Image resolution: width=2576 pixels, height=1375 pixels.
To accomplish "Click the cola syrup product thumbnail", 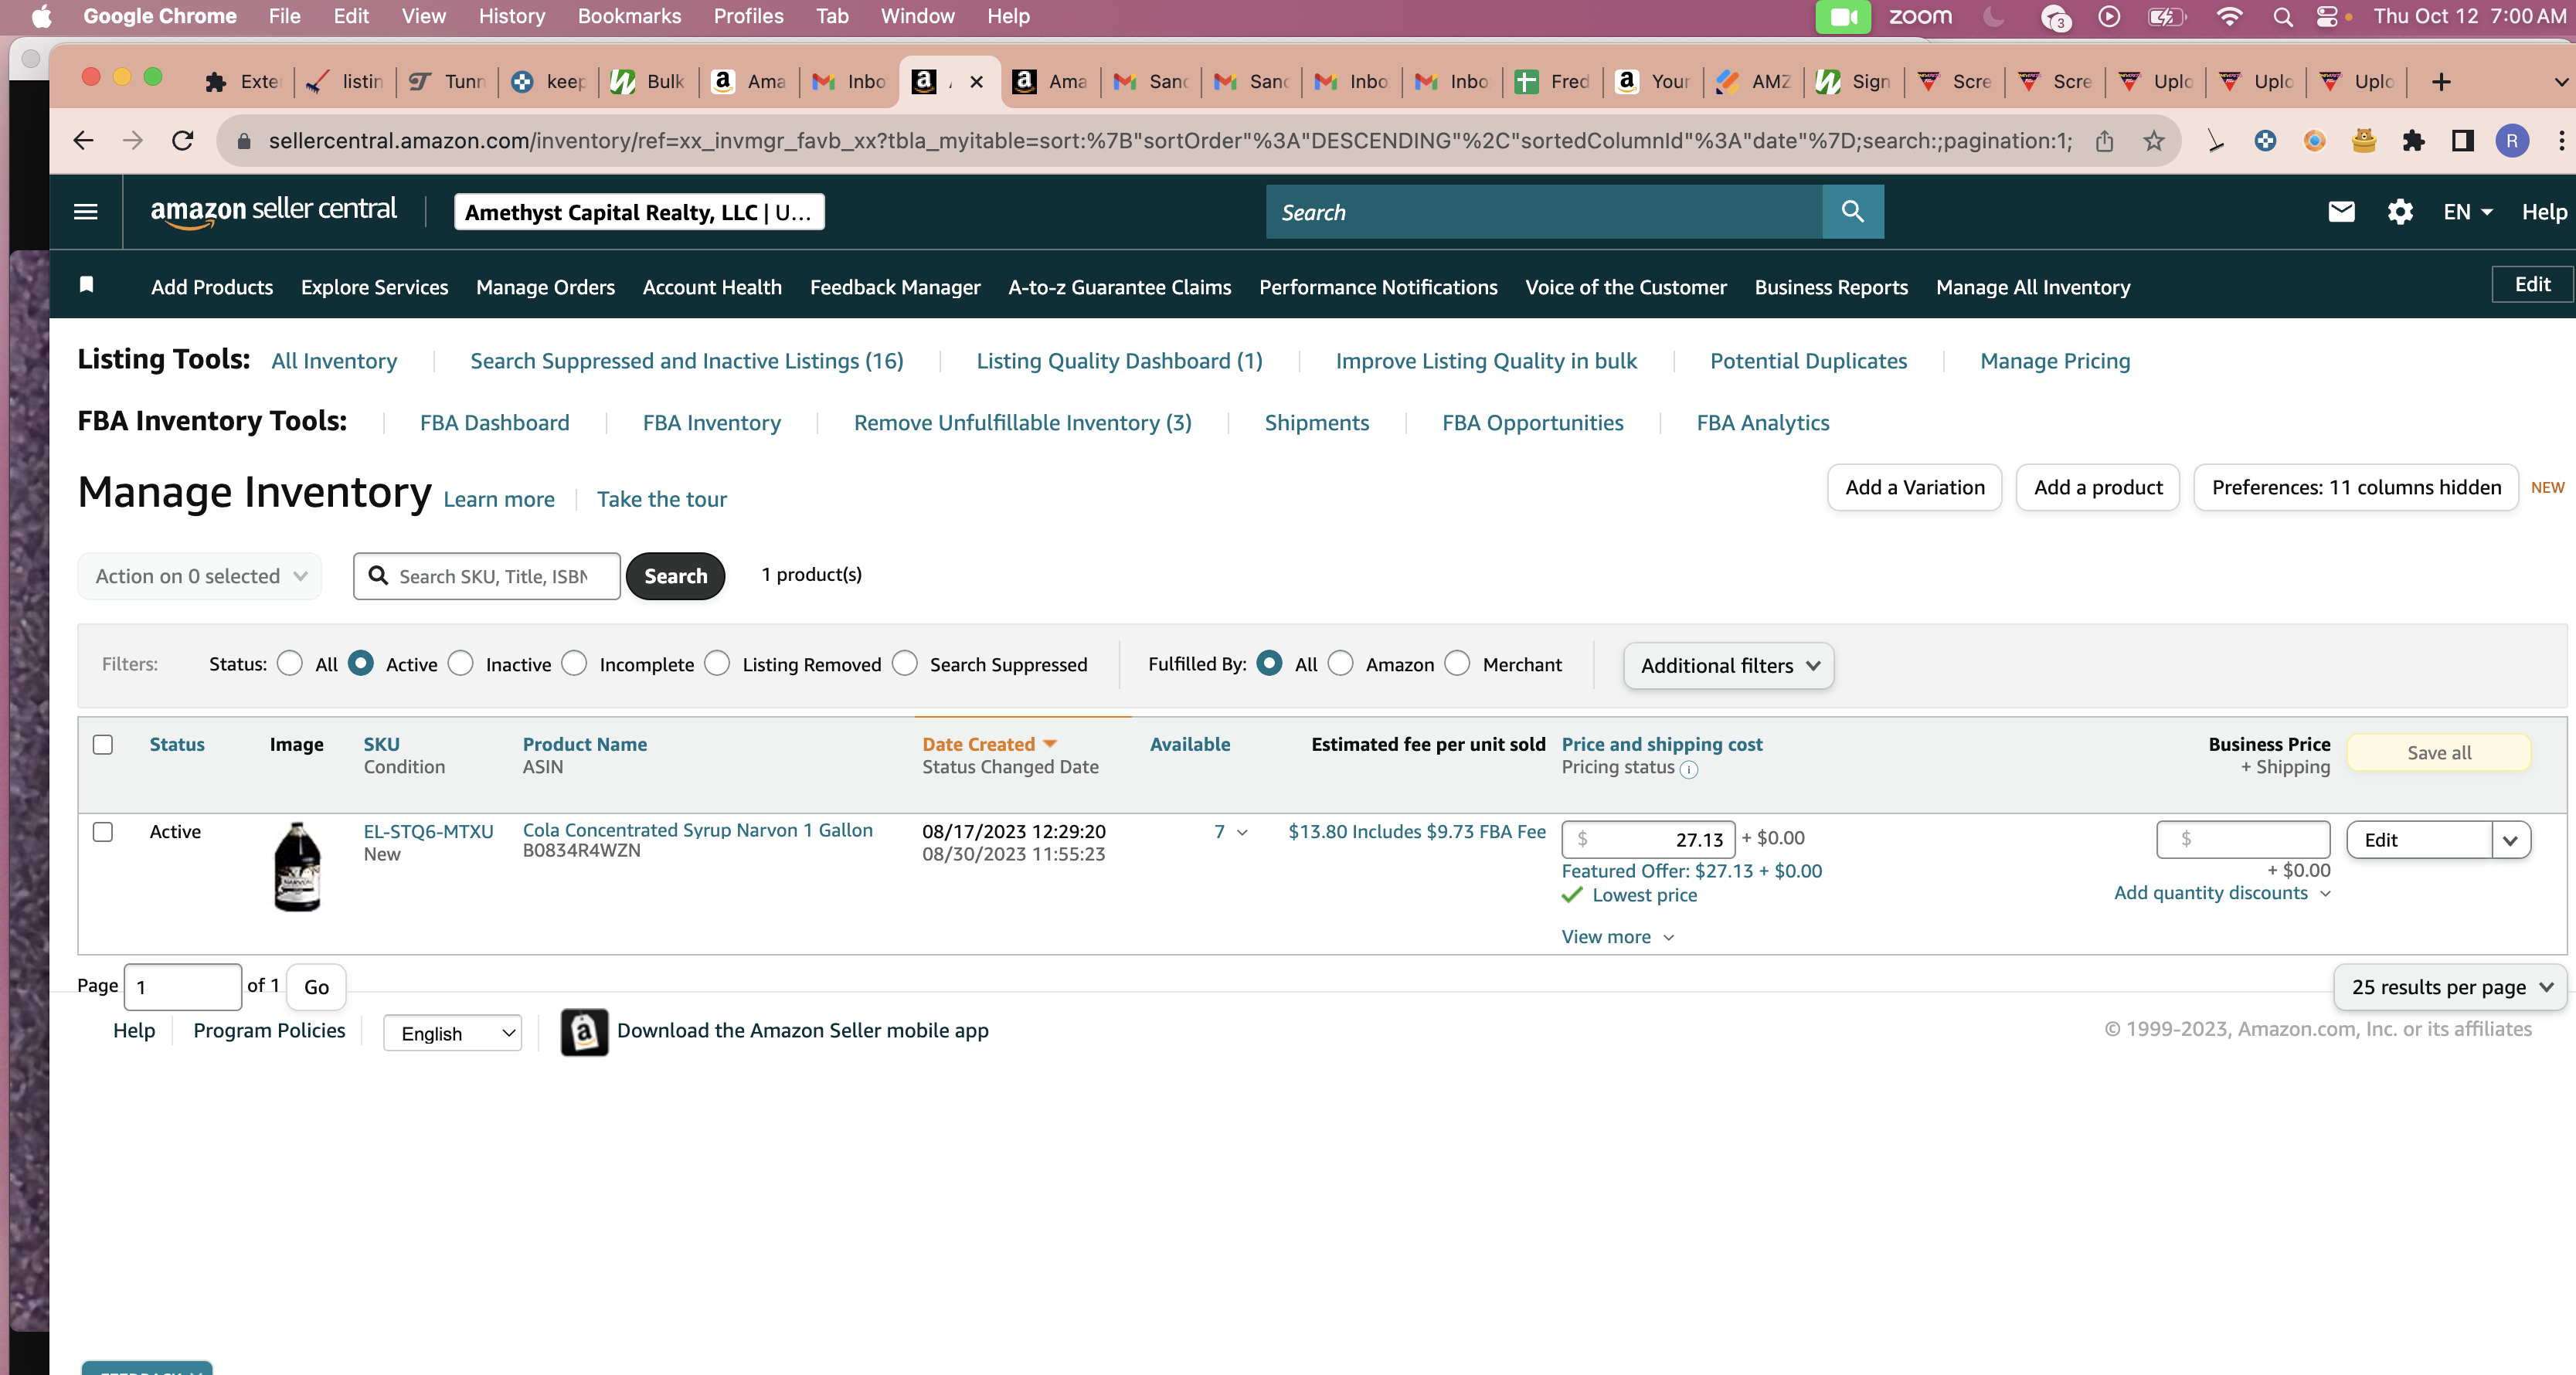I will click(297, 867).
